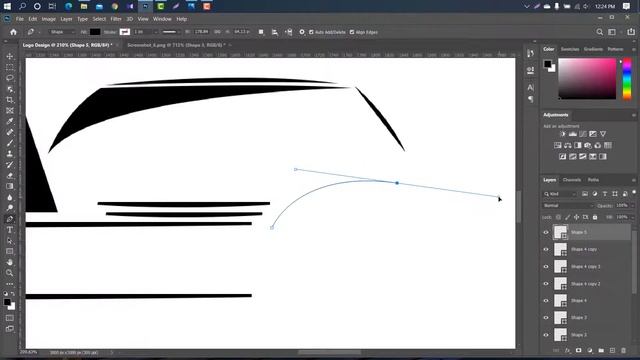Viewport: 640px width, 360px height.
Task: Open path arrangement options
Action: 288,32
